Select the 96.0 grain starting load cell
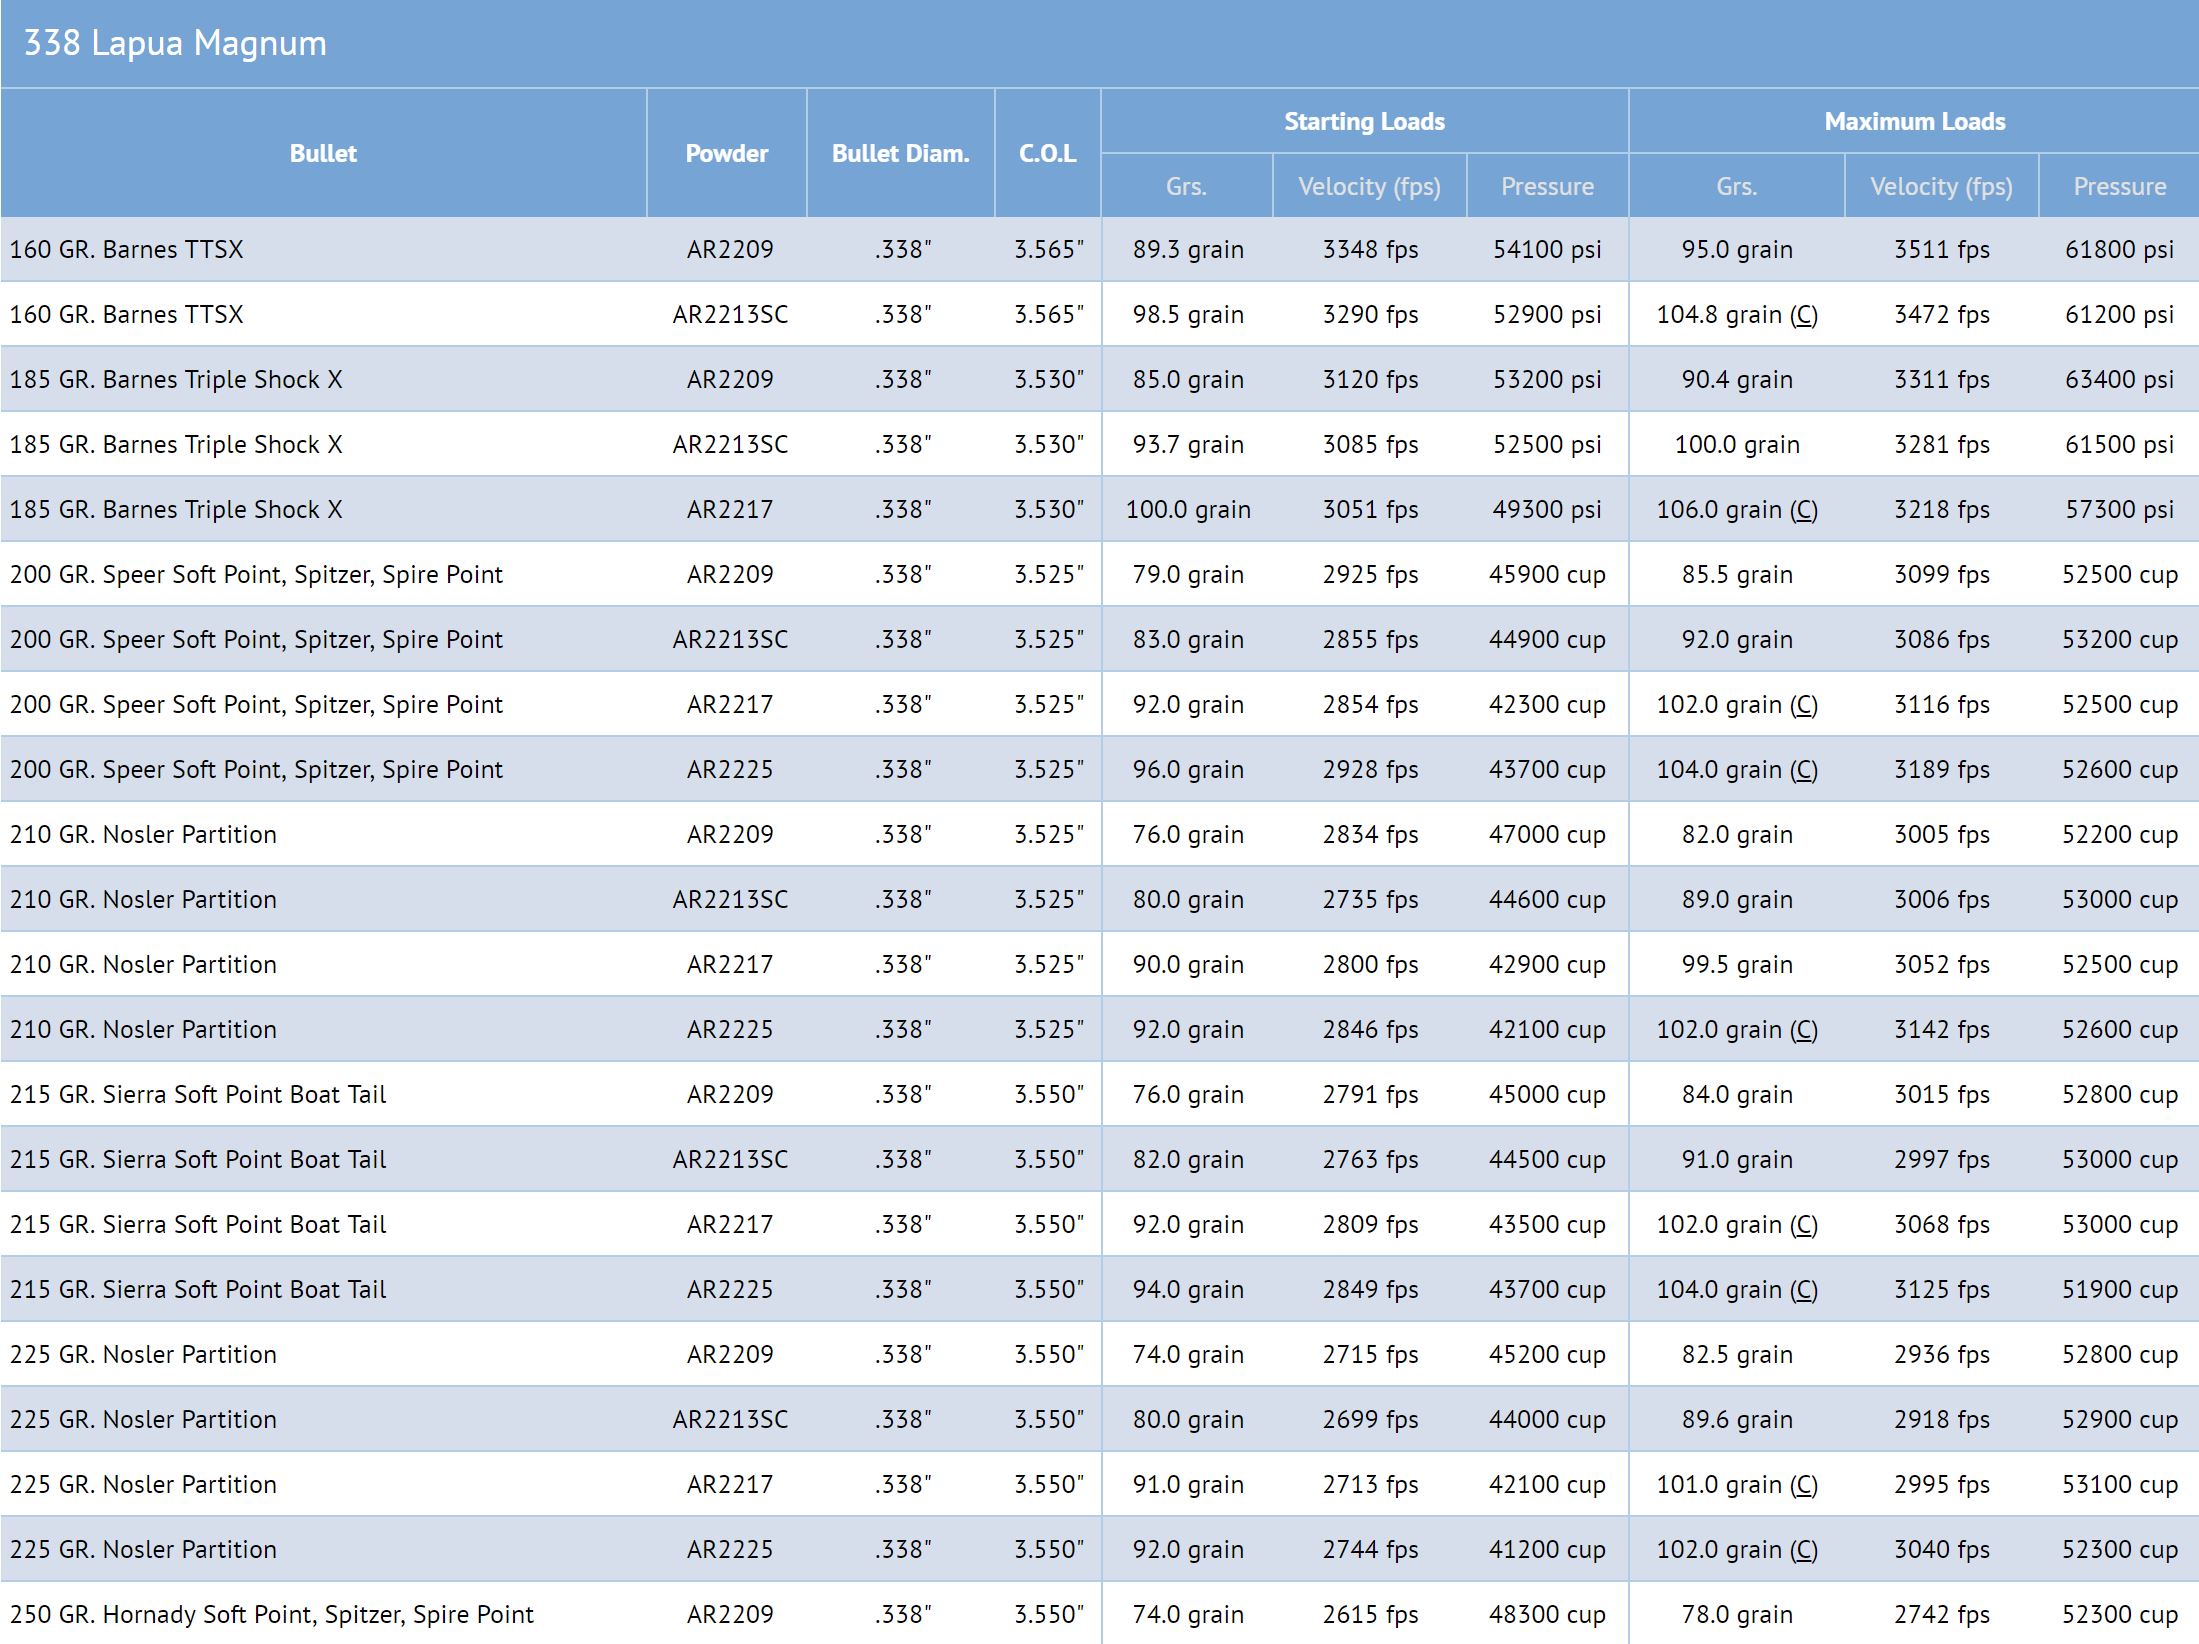This screenshot has width=2199, height=1644. pyautogui.click(x=1188, y=769)
